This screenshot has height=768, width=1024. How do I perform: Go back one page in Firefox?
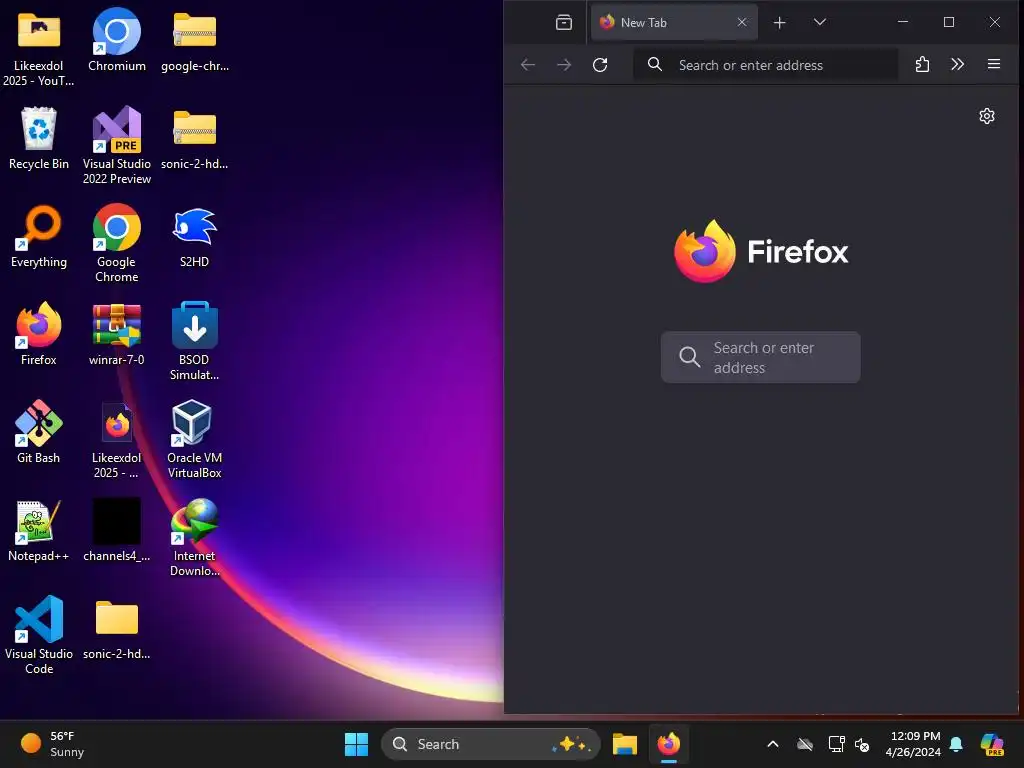528,65
